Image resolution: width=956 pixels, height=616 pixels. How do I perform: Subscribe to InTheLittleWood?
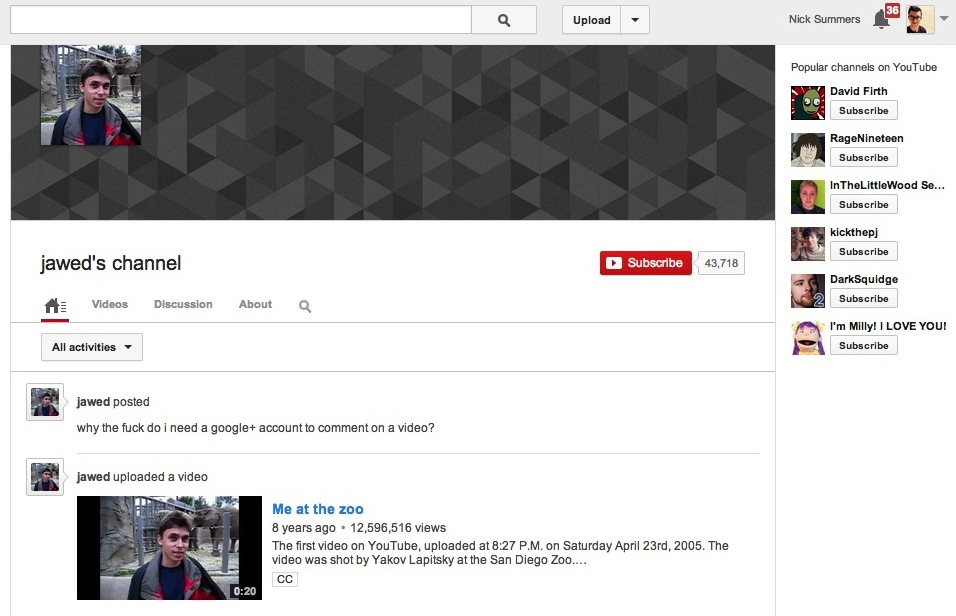click(x=863, y=204)
